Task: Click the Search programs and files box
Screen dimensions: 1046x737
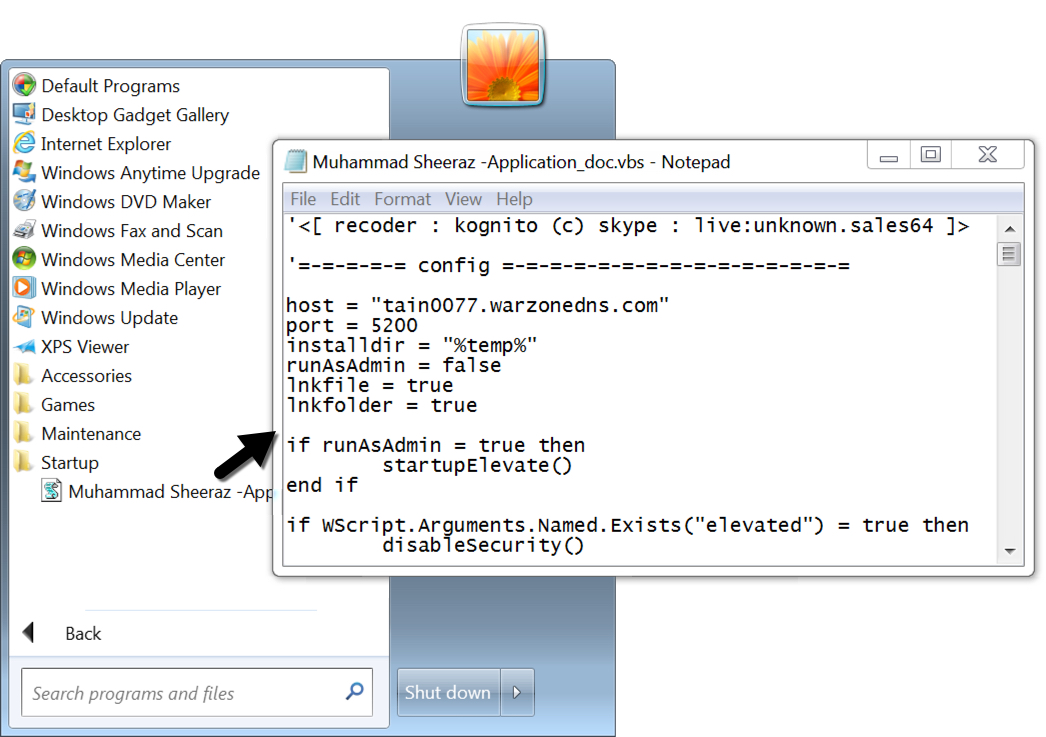Action: pyautogui.click(x=197, y=692)
